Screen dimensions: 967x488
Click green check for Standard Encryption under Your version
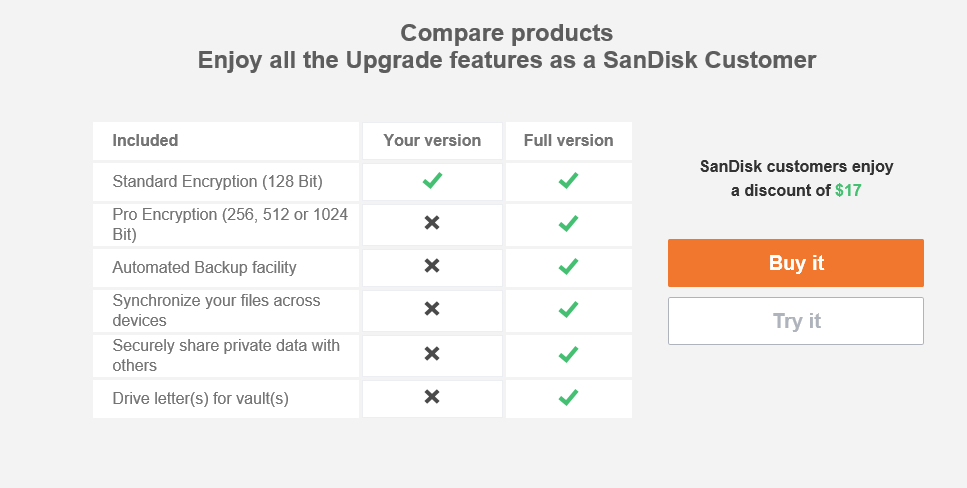coord(432,181)
